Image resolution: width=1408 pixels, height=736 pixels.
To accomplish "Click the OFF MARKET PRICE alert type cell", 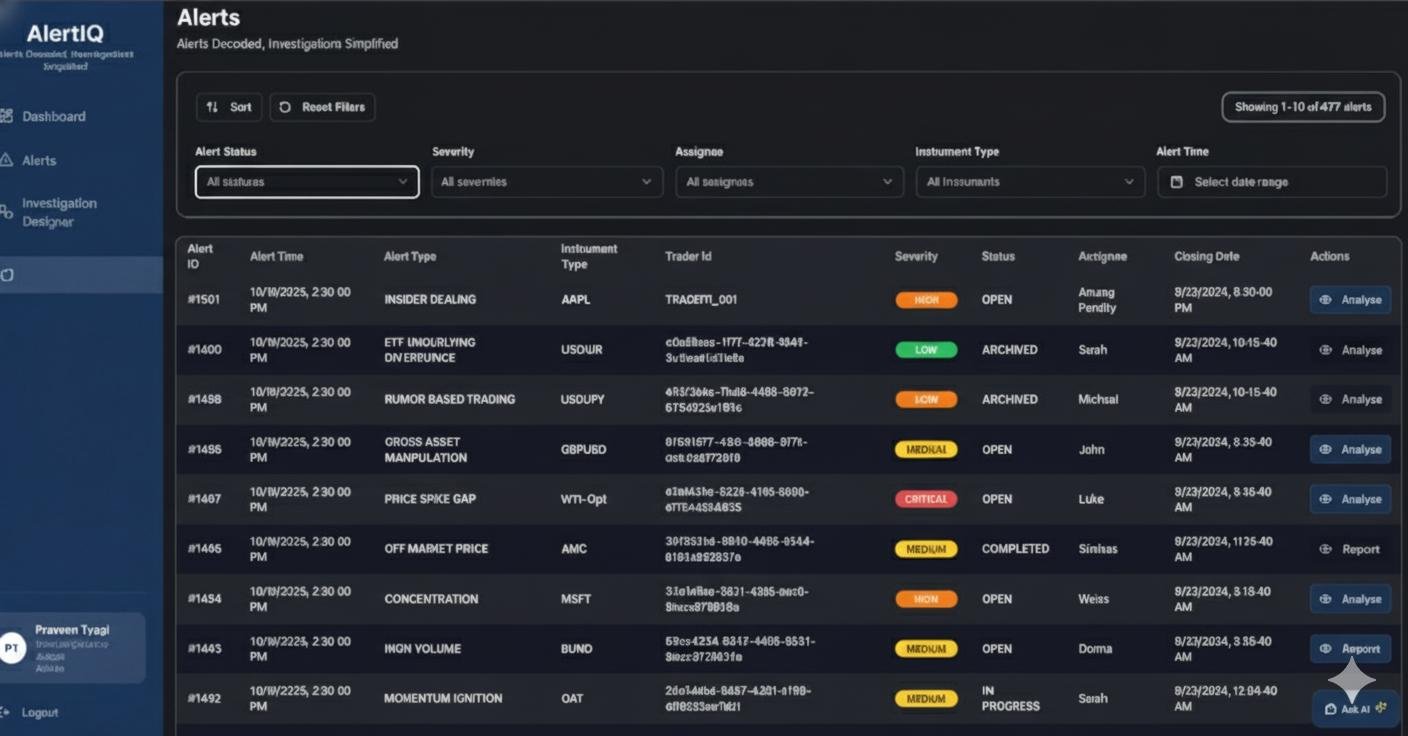I will click(436, 549).
